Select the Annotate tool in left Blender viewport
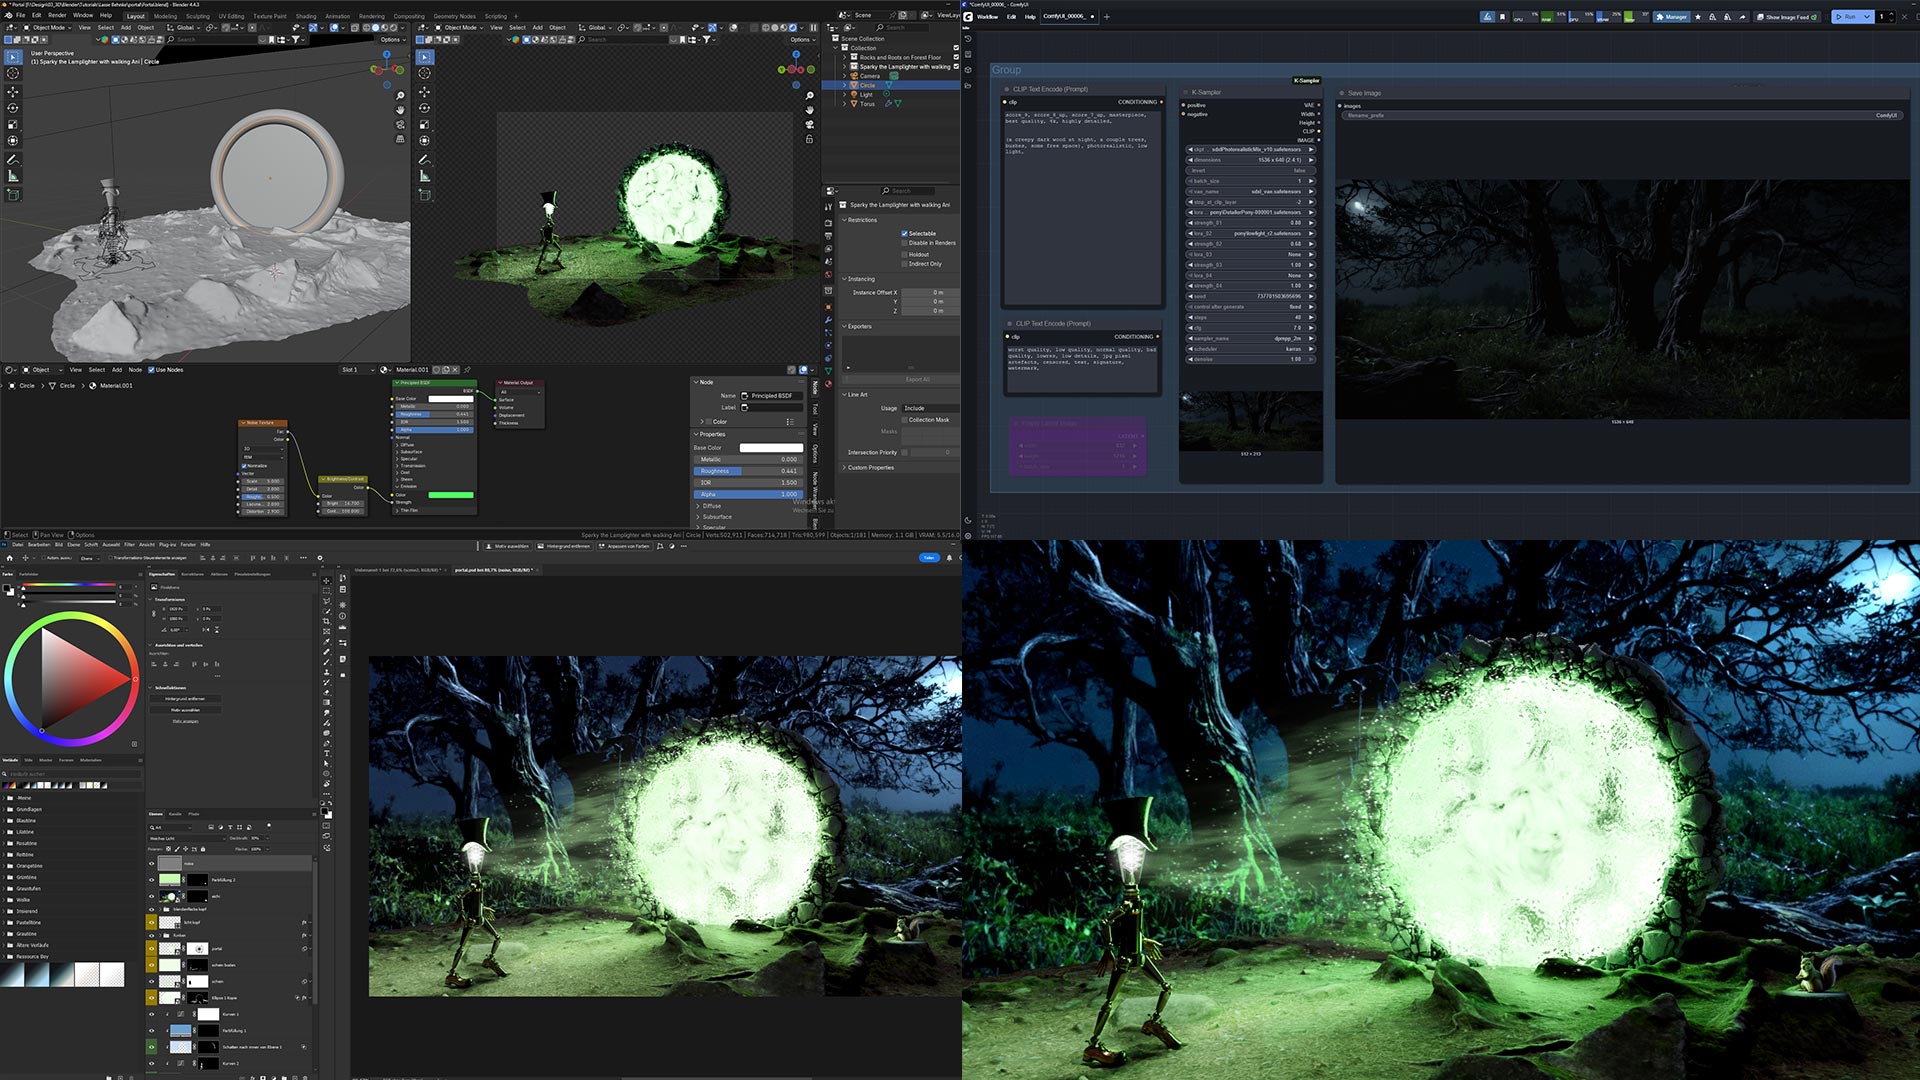This screenshot has width=1920, height=1080. coord(13,159)
